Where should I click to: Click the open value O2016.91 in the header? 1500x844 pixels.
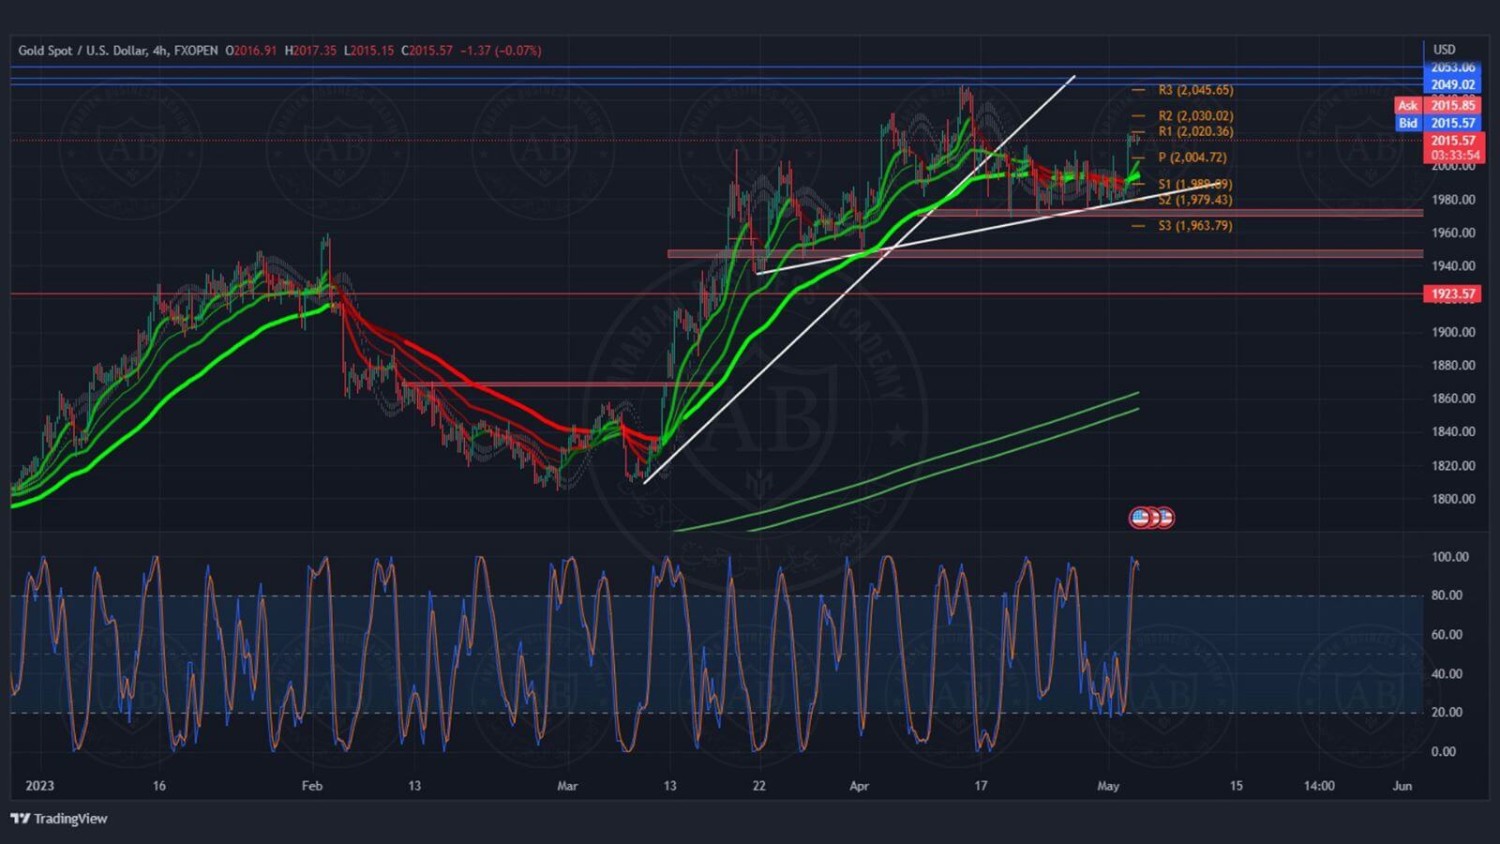pyautogui.click(x=251, y=50)
